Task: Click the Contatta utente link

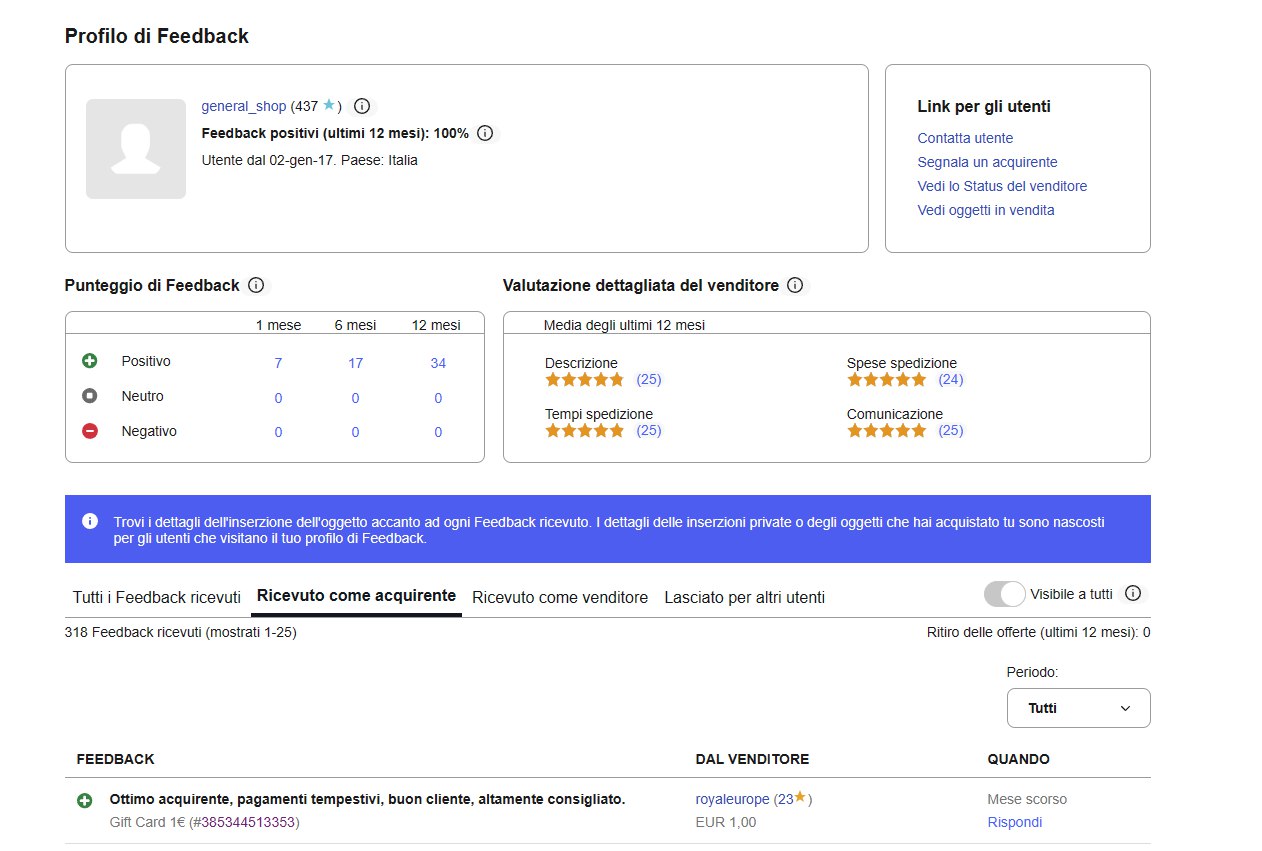Action: [965, 138]
